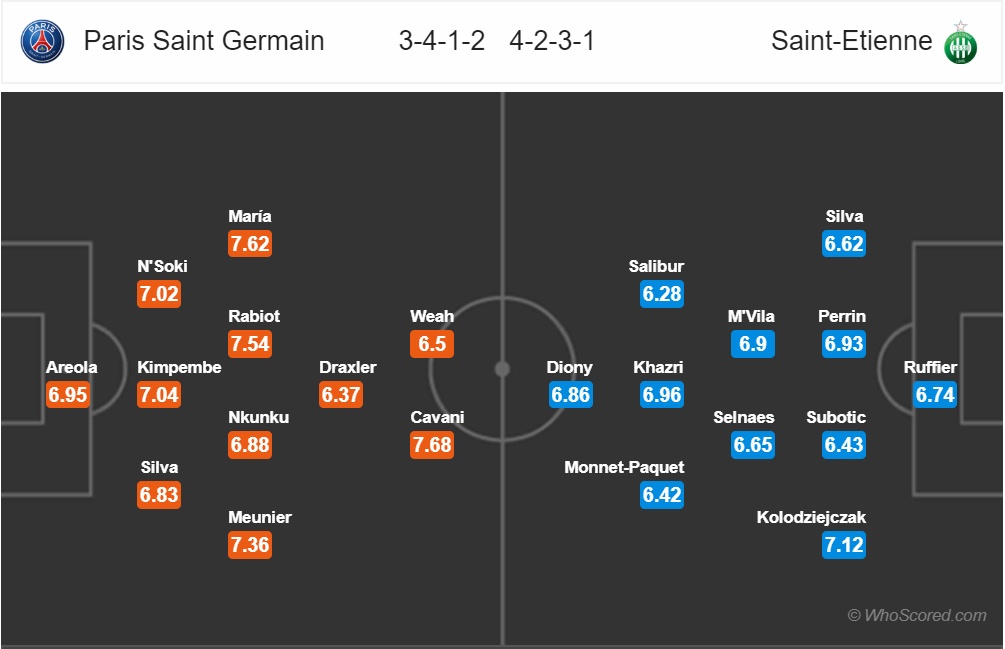
Task: Click the 4-2-3-1 formation label
Action: 552,40
